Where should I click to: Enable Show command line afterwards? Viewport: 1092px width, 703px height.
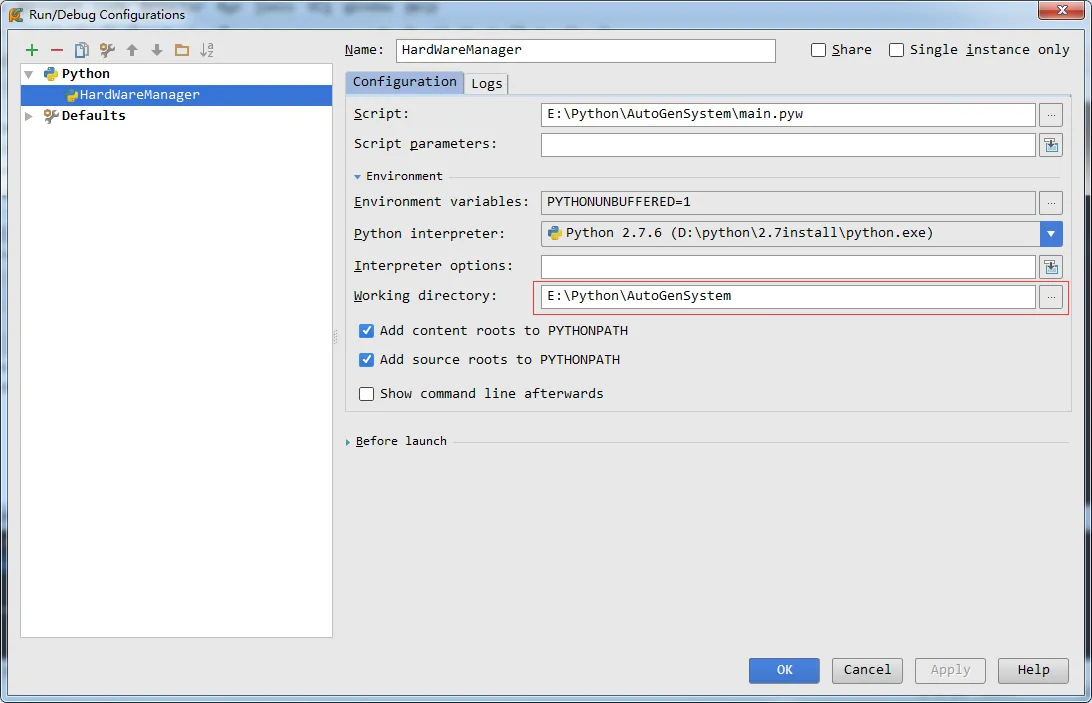point(367,394)
